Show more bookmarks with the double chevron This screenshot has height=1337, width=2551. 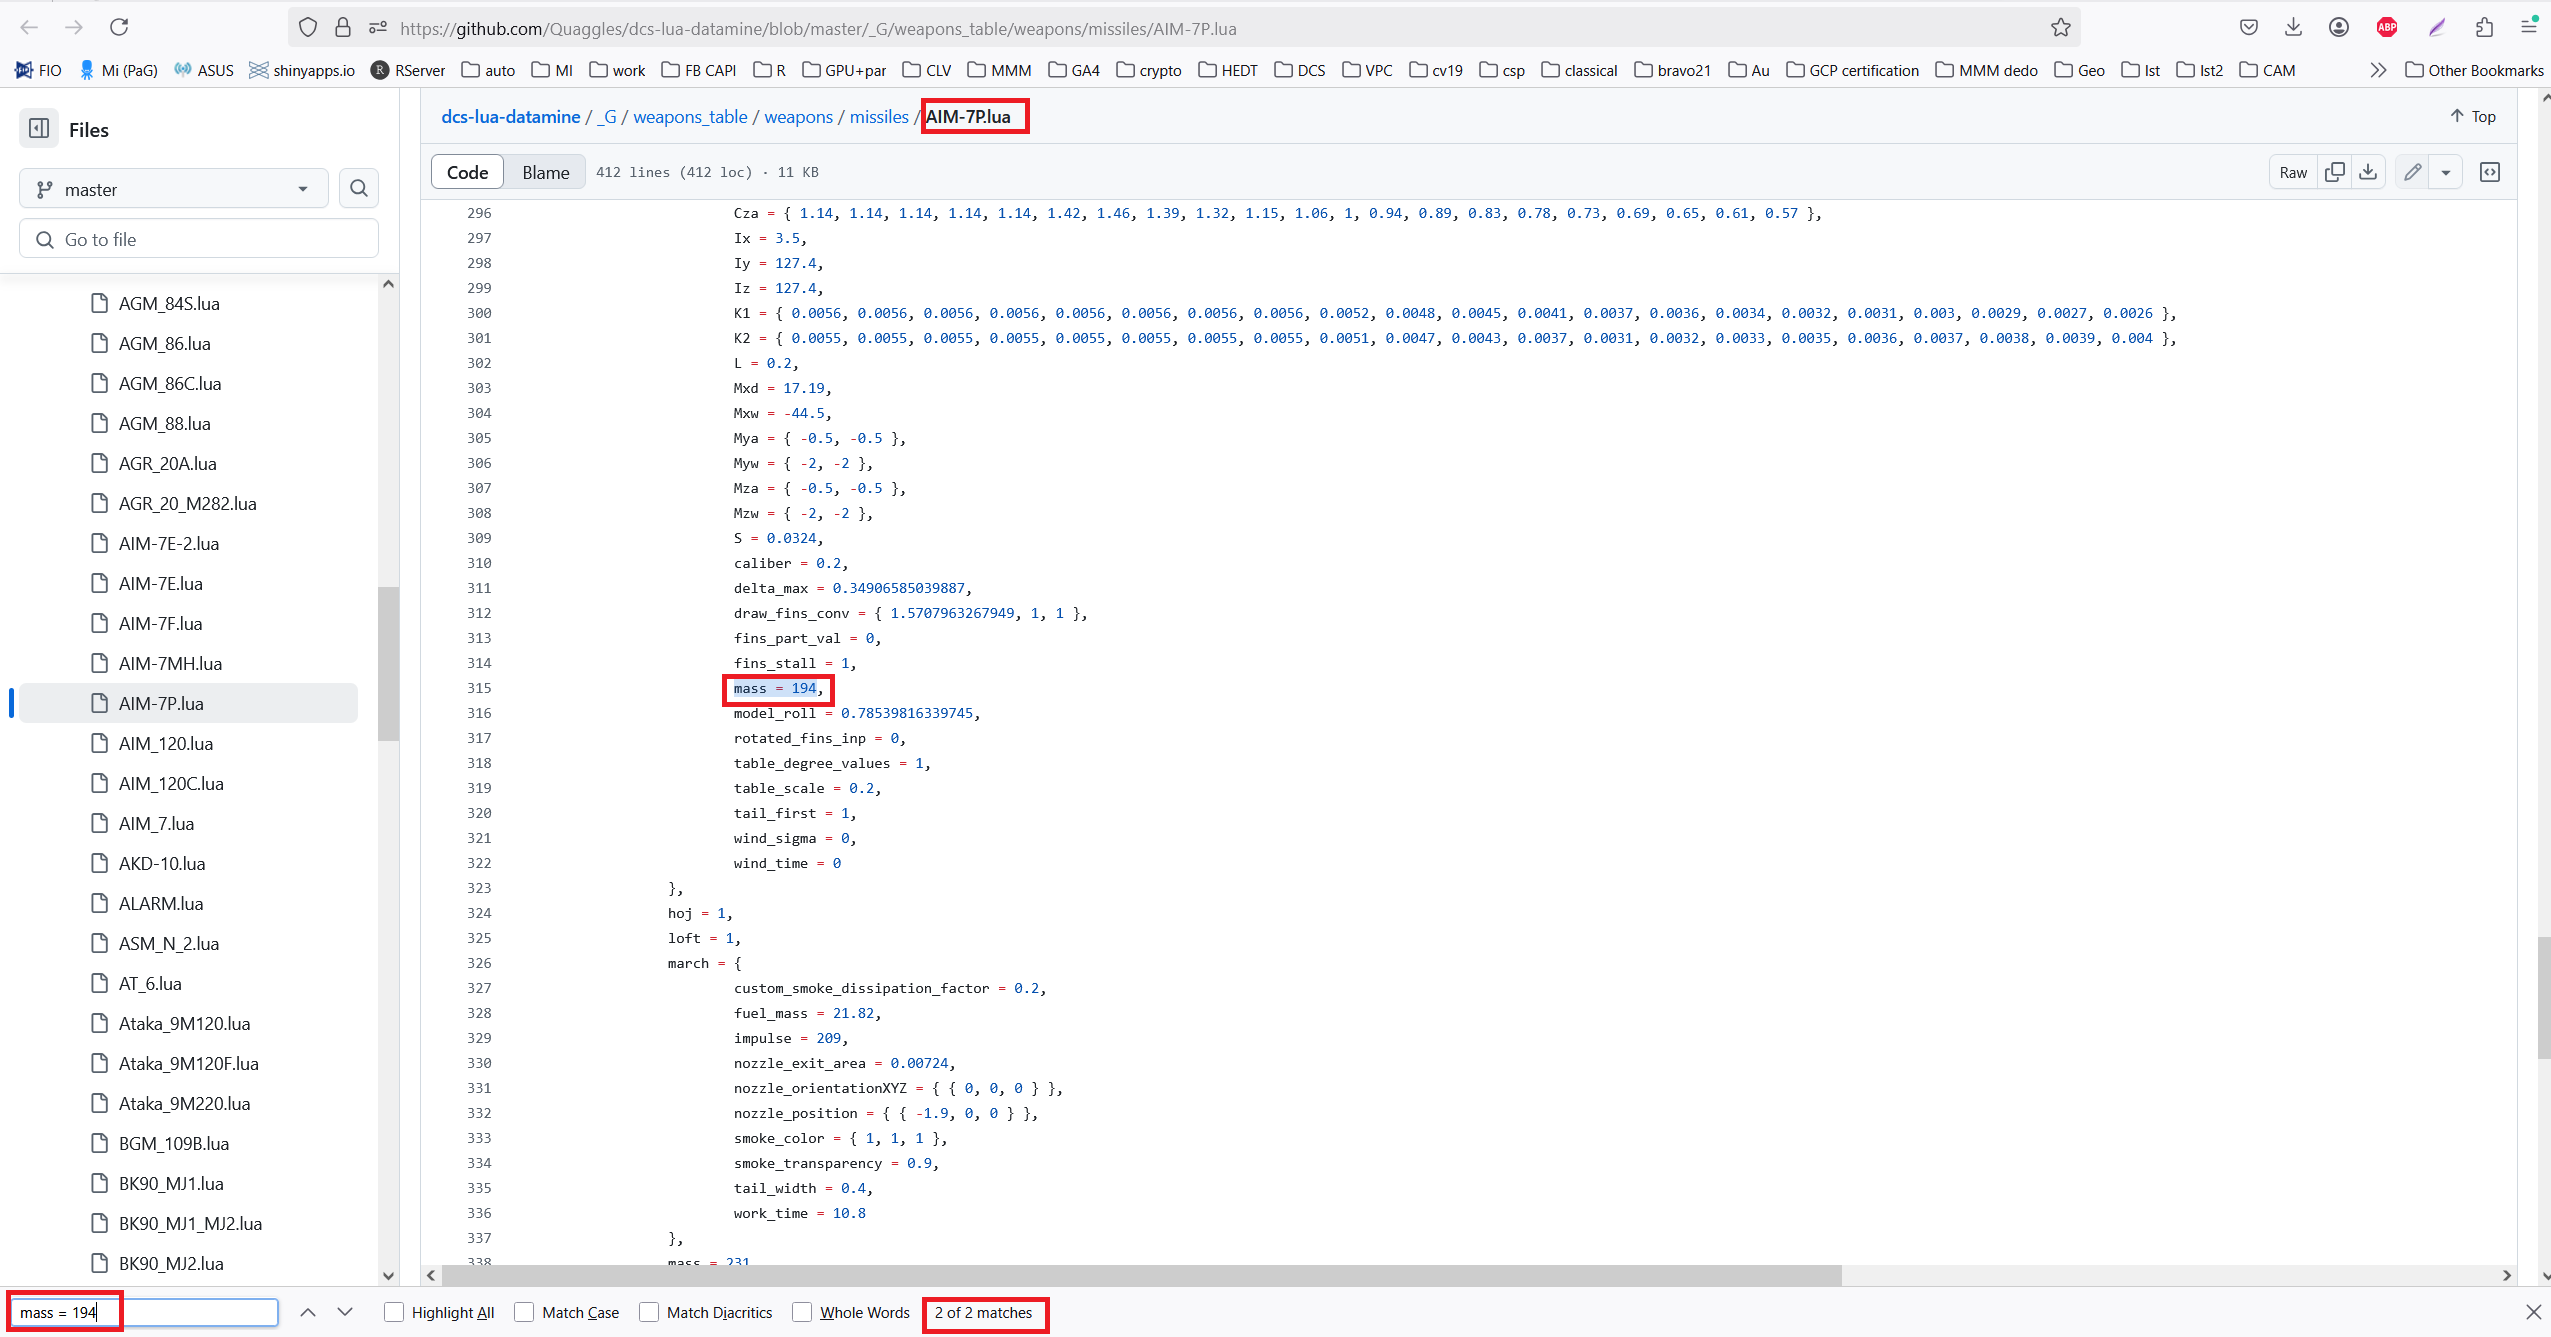point(2378,70)
